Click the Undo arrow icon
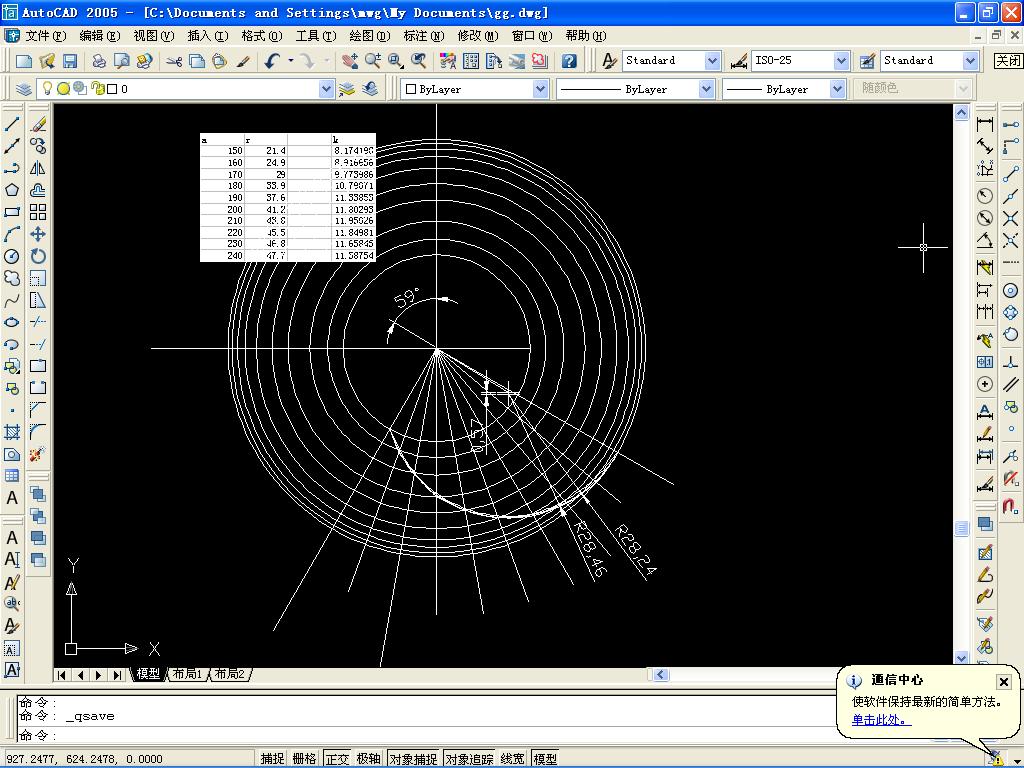Screen dimensions: 1024x768 click(272, 61)
